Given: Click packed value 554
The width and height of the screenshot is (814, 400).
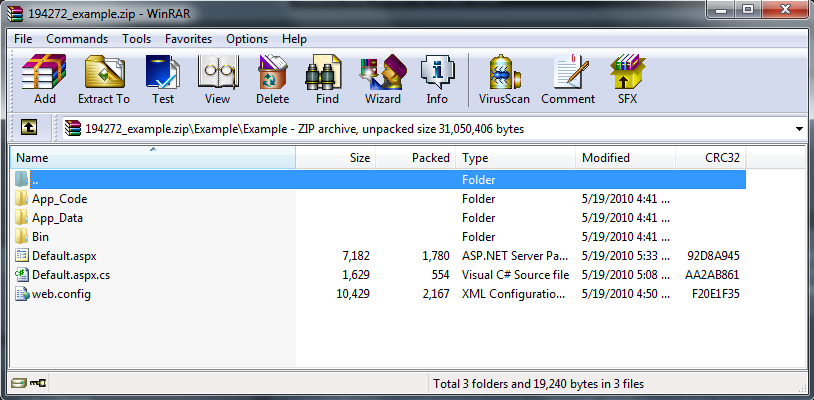Looking at the screenshot, I should pyautogui.click(x=440, y=274).
